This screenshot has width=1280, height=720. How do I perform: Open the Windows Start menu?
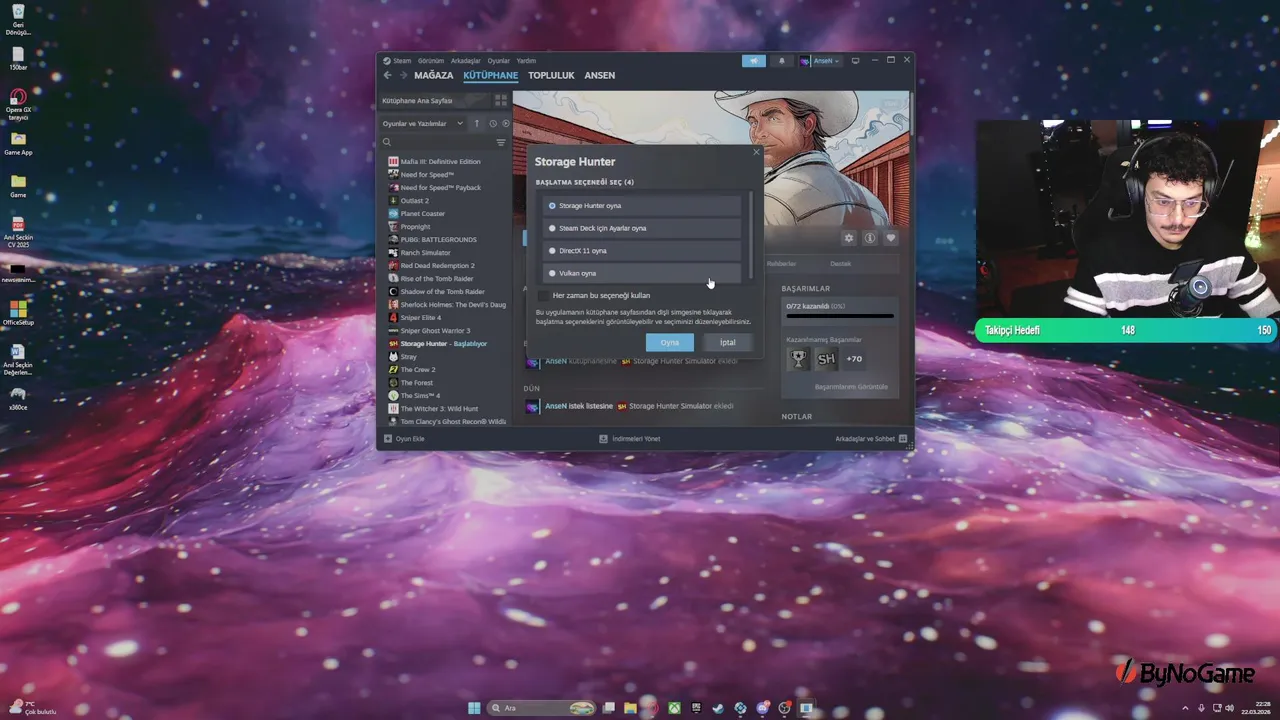pos(474,708)
